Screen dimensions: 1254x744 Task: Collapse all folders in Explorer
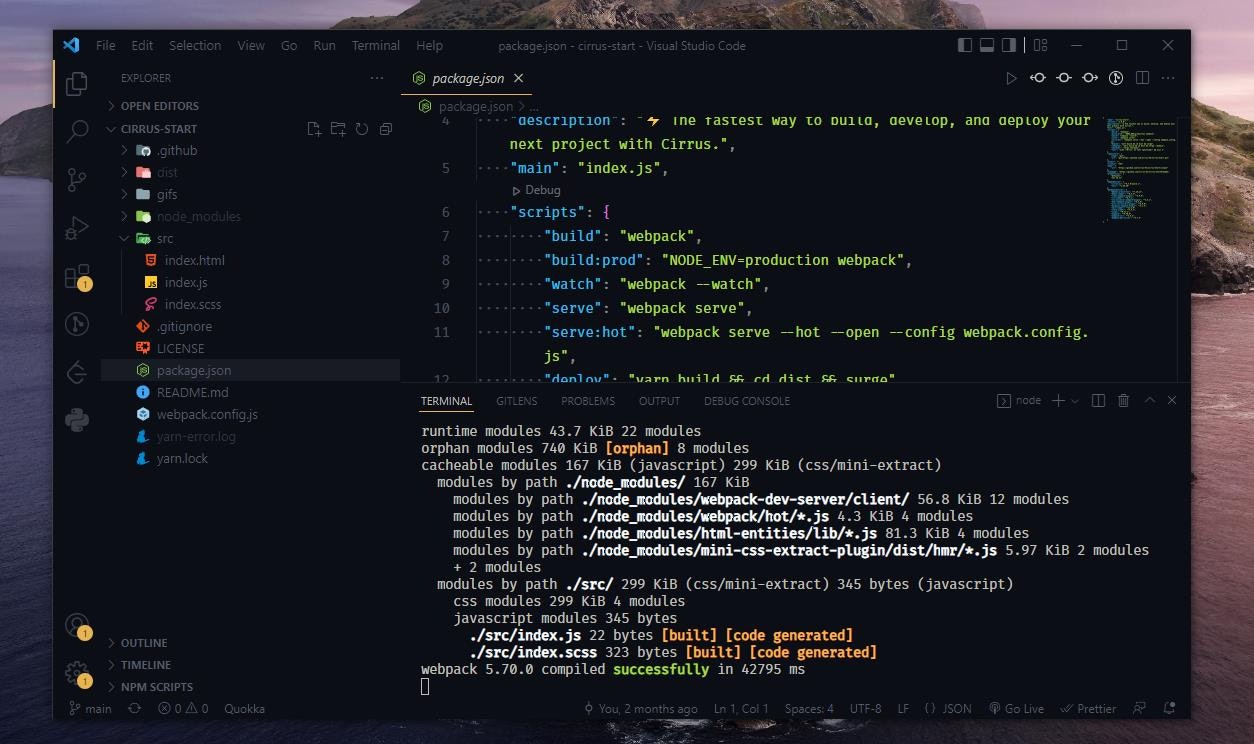(x=386, y=129)
